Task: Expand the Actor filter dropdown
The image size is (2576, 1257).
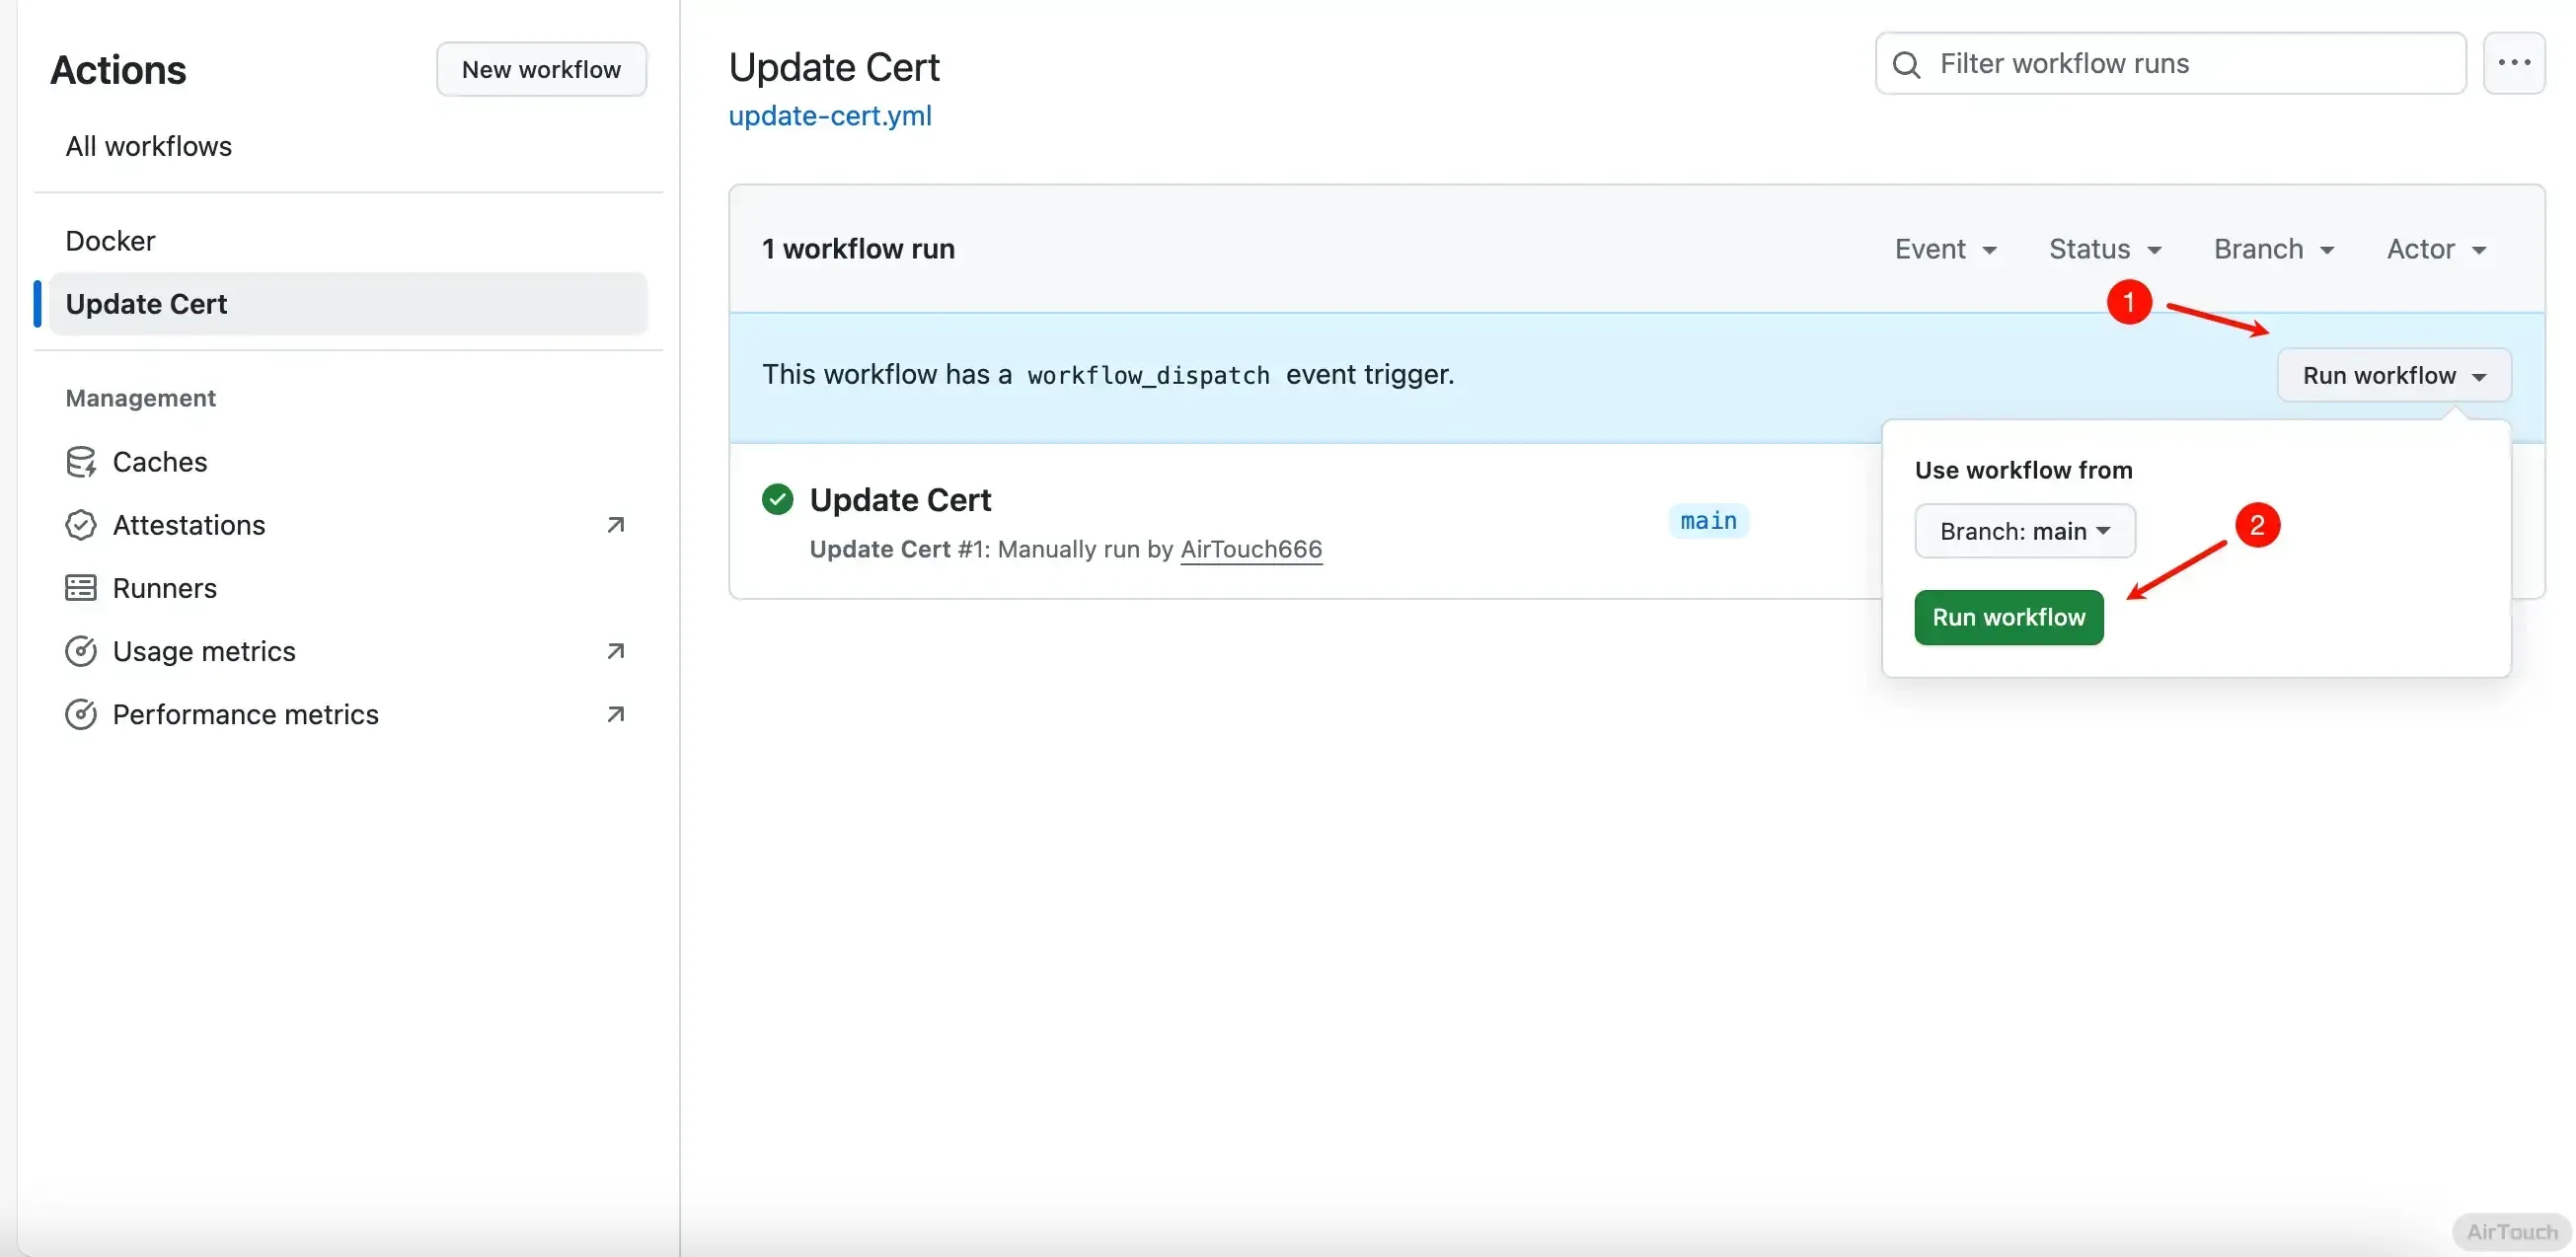Action: coord(2436,249)
